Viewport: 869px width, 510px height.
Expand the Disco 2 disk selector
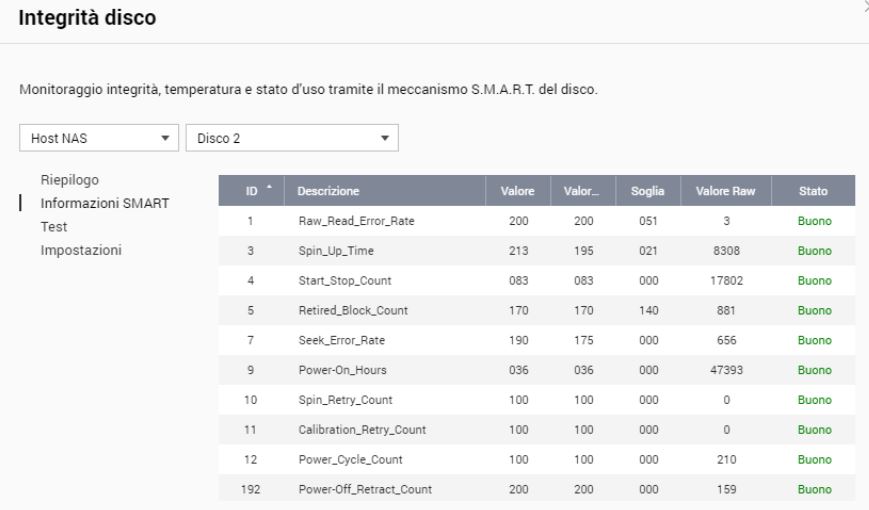coord(292,138)
